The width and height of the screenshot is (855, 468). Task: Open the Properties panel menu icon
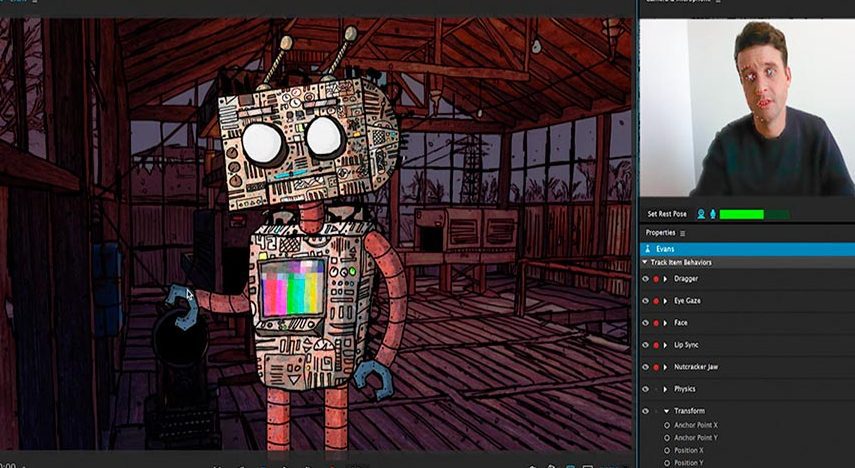click(683, 233)
